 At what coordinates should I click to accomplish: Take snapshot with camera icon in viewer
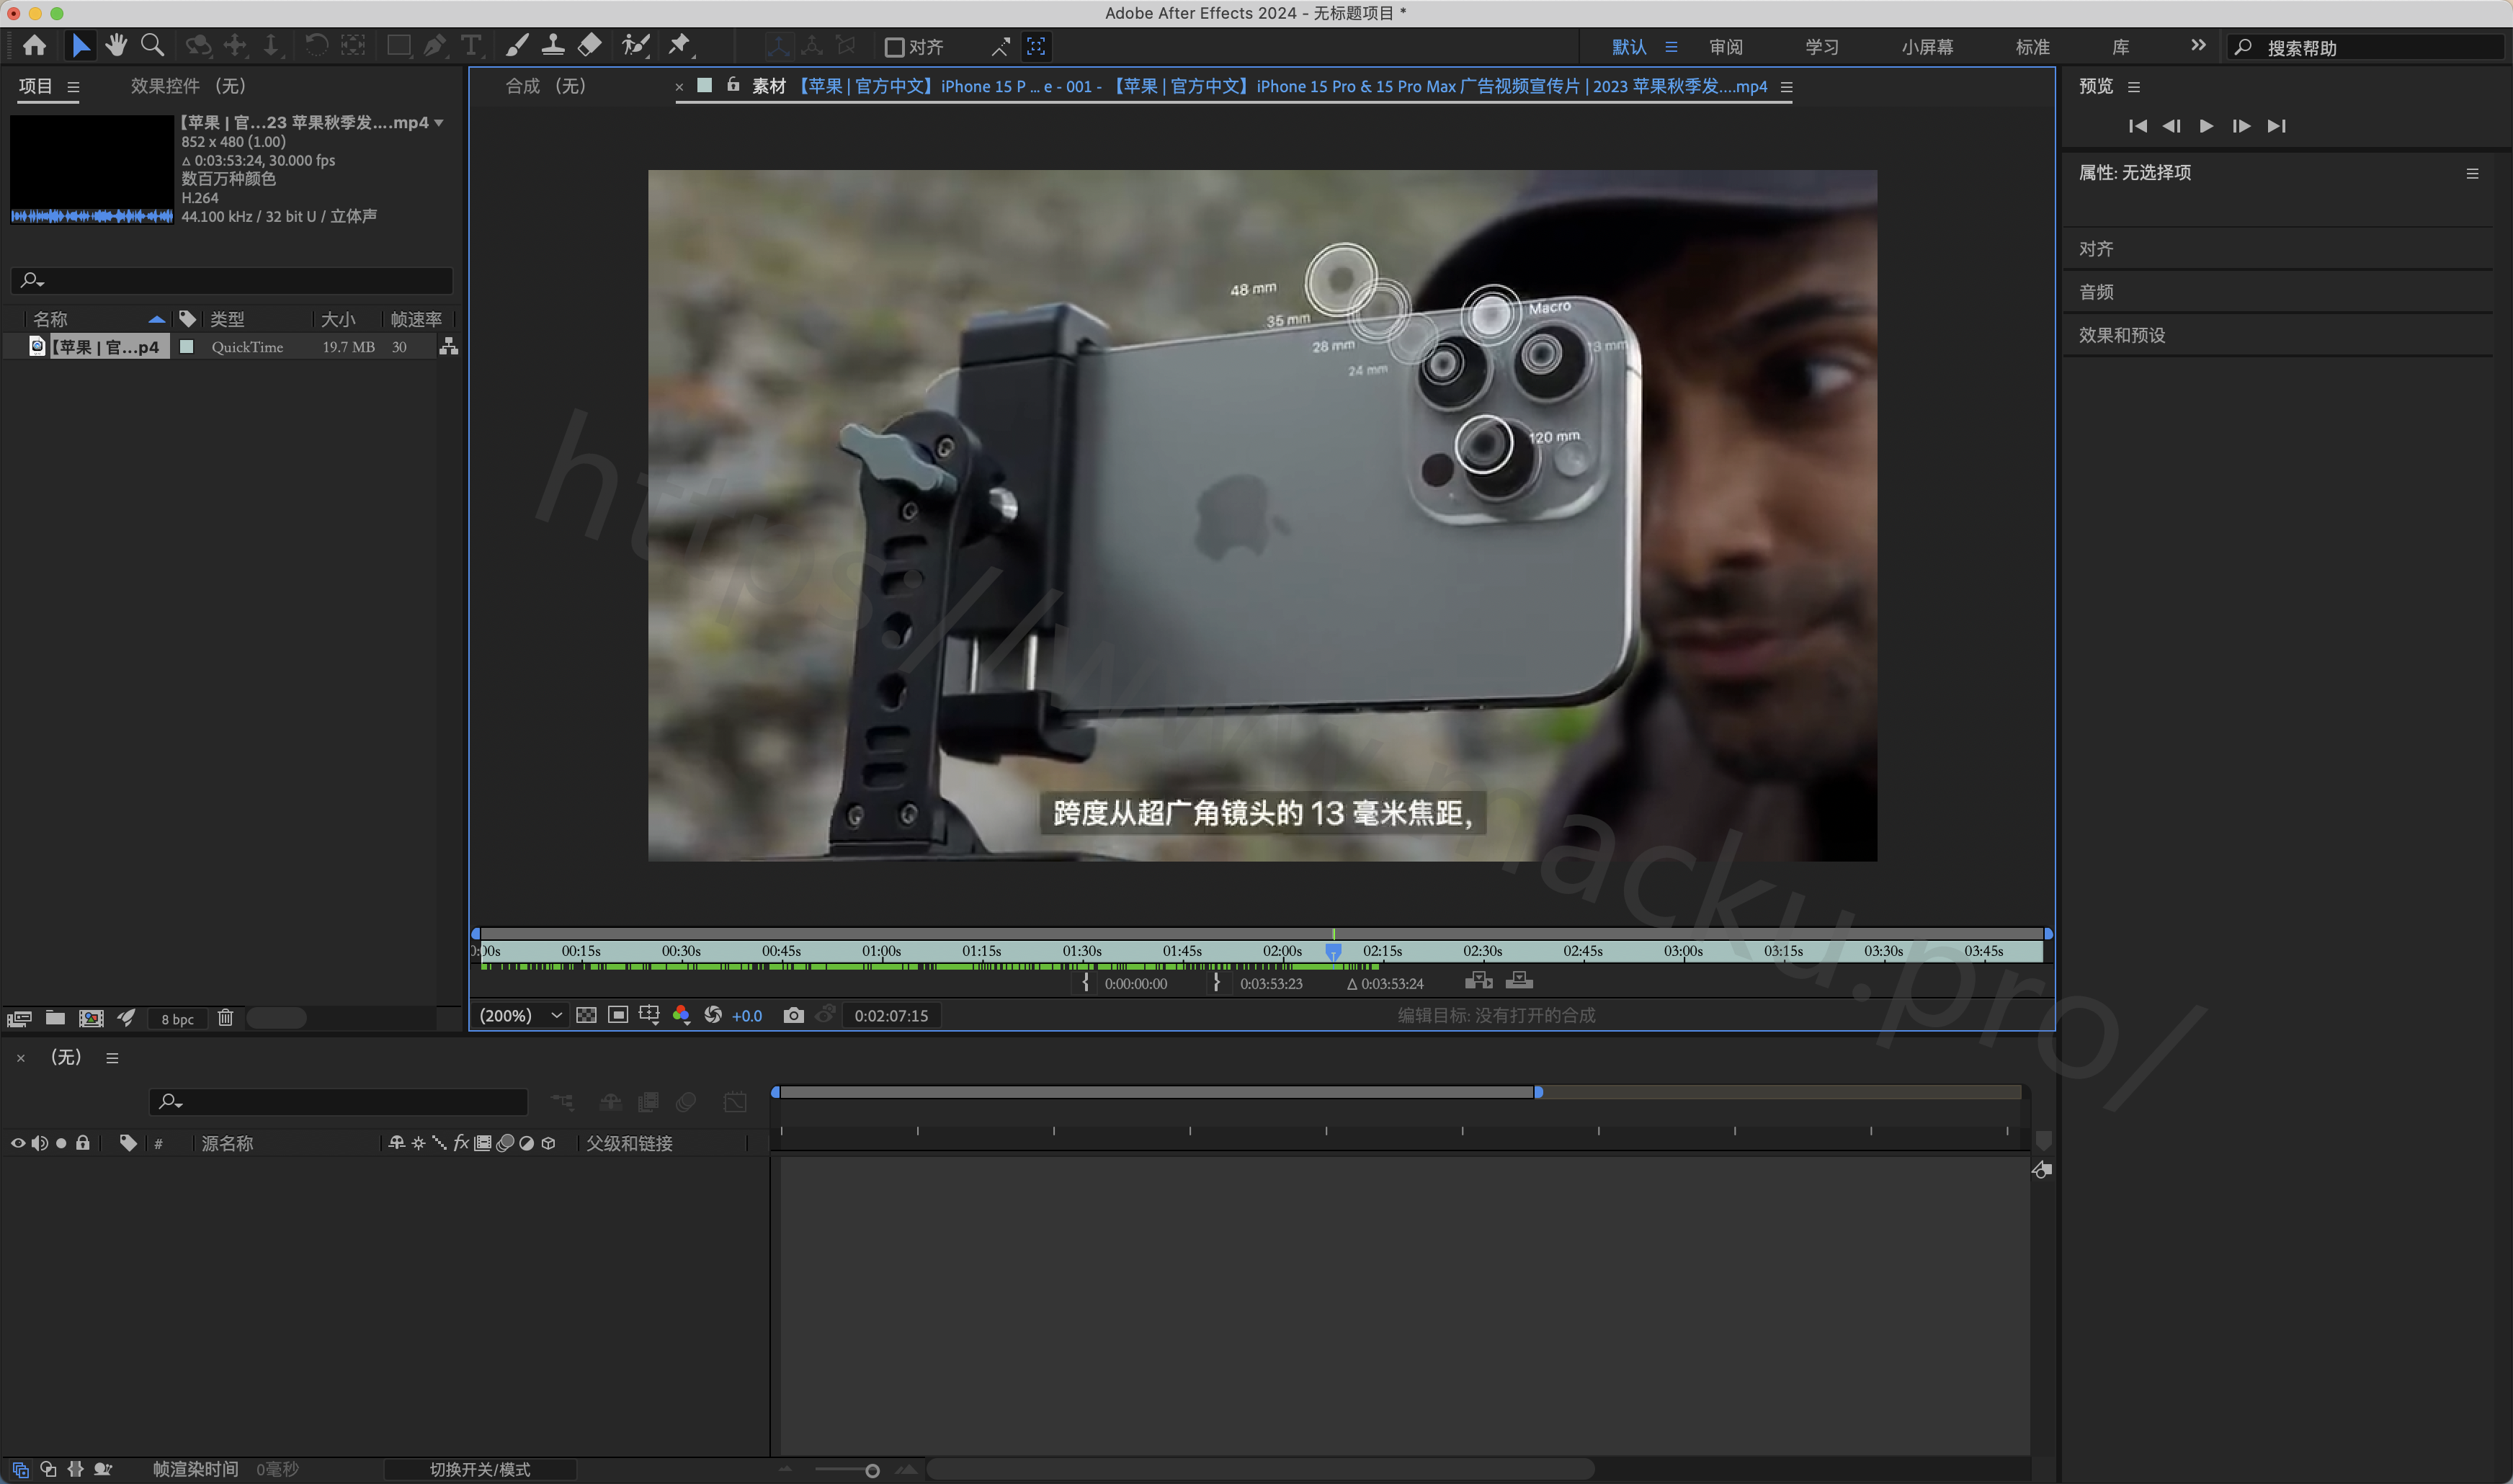point(793,1015)
